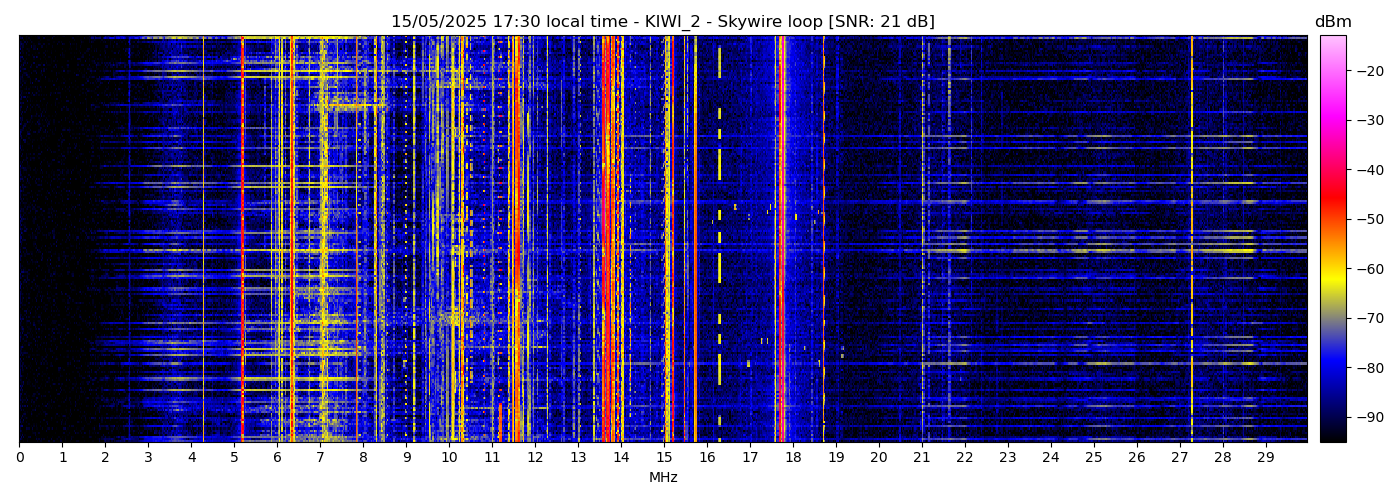Click the 21 tick label on frequency axis
1400x500 pixels.
click(922, 457)
